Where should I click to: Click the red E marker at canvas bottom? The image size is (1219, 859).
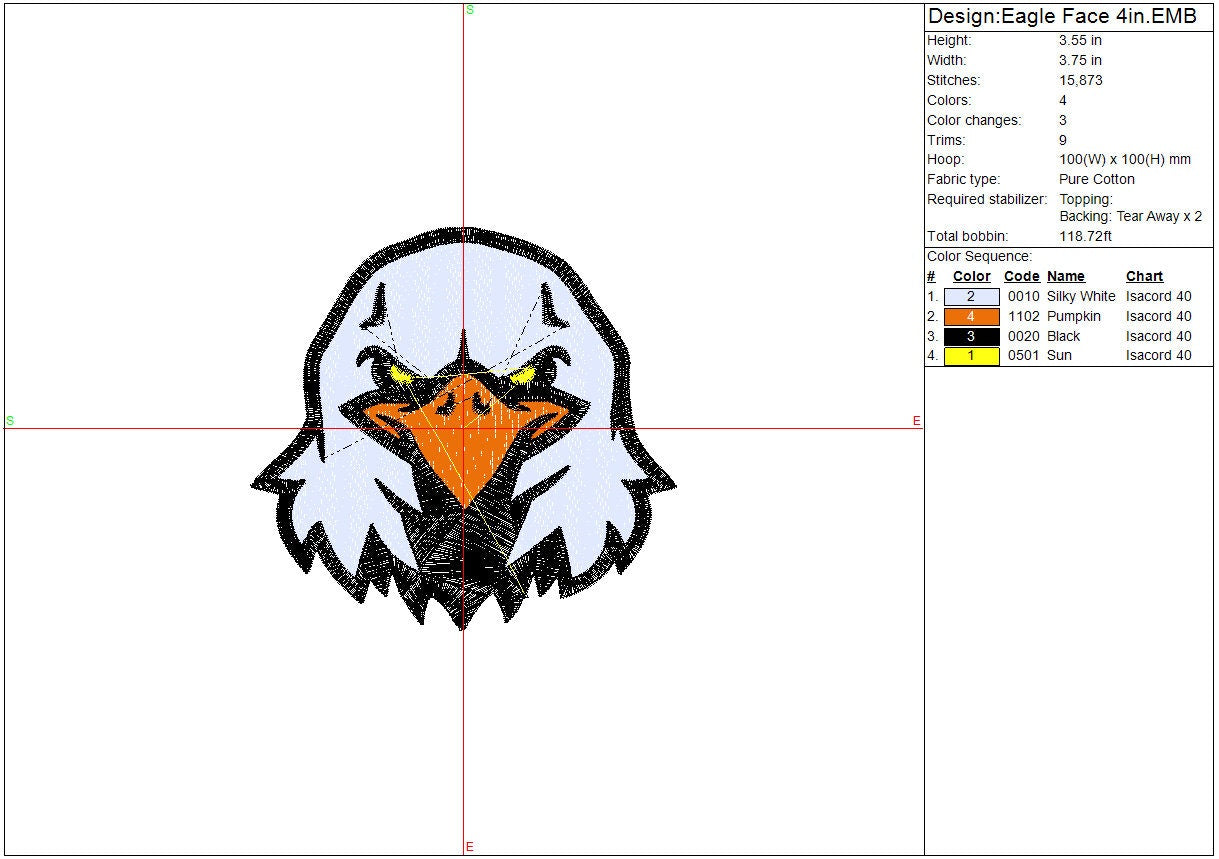tap(470, 847)
